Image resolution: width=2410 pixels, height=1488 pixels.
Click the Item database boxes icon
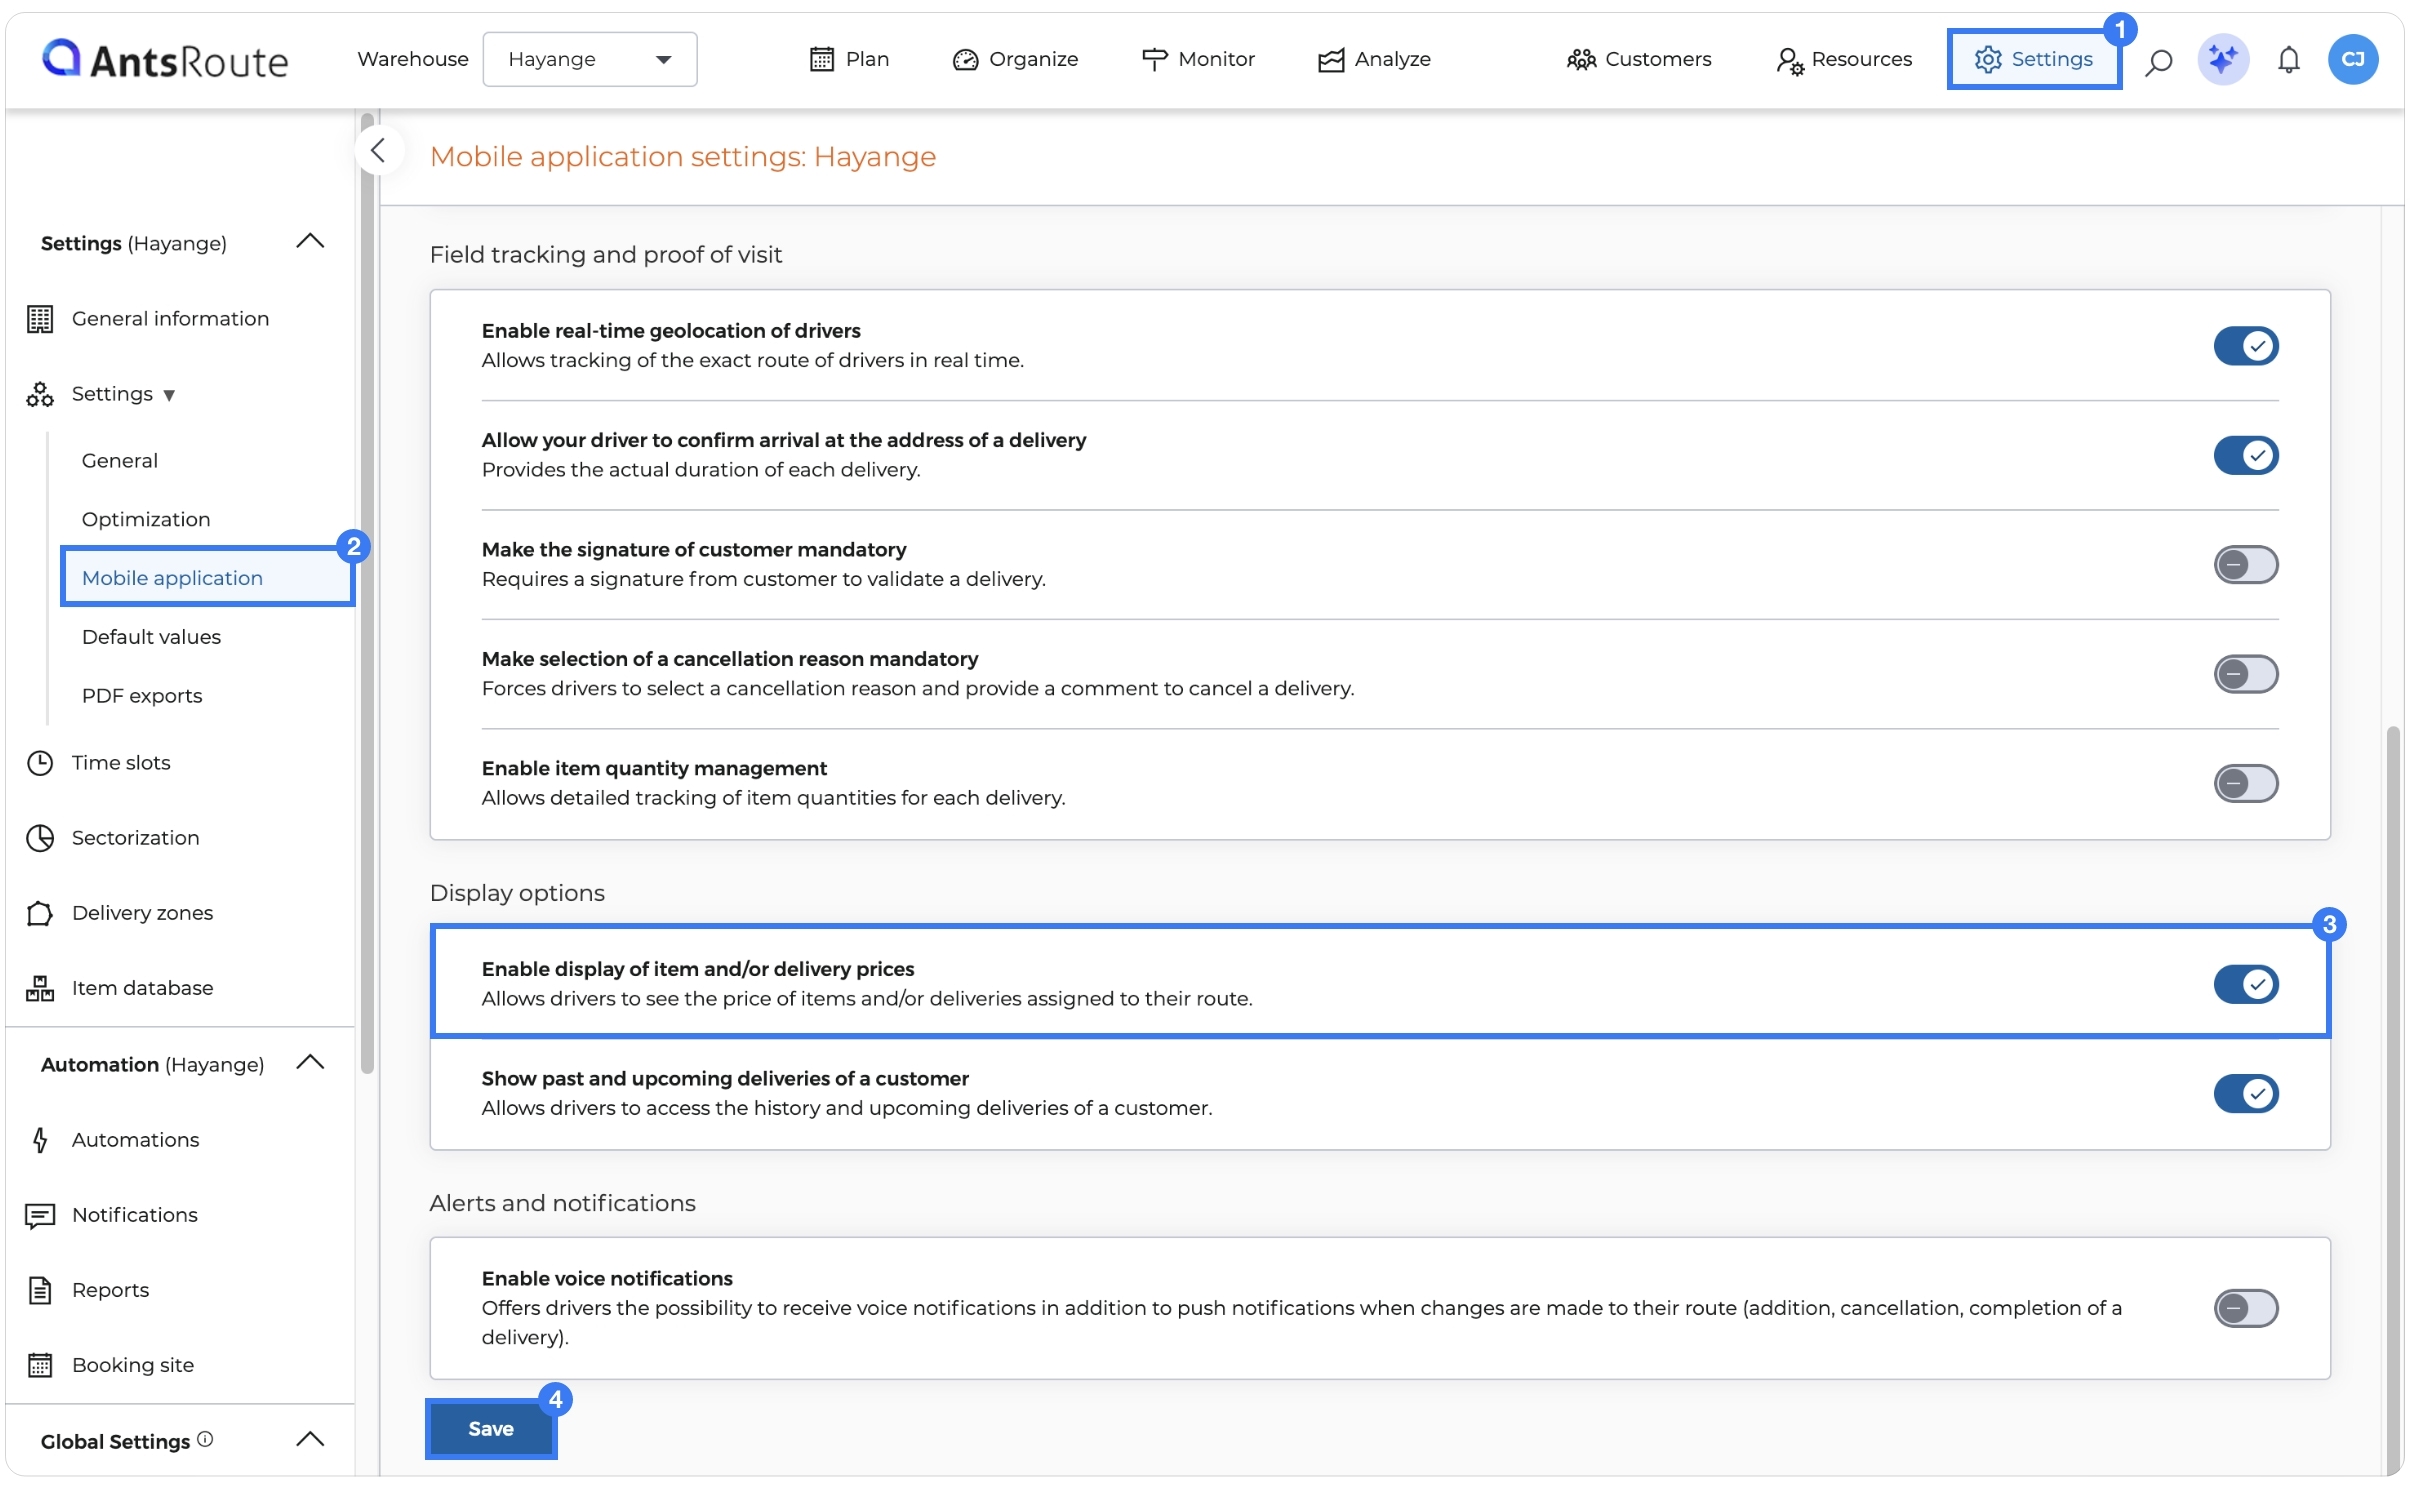(40, 987)
